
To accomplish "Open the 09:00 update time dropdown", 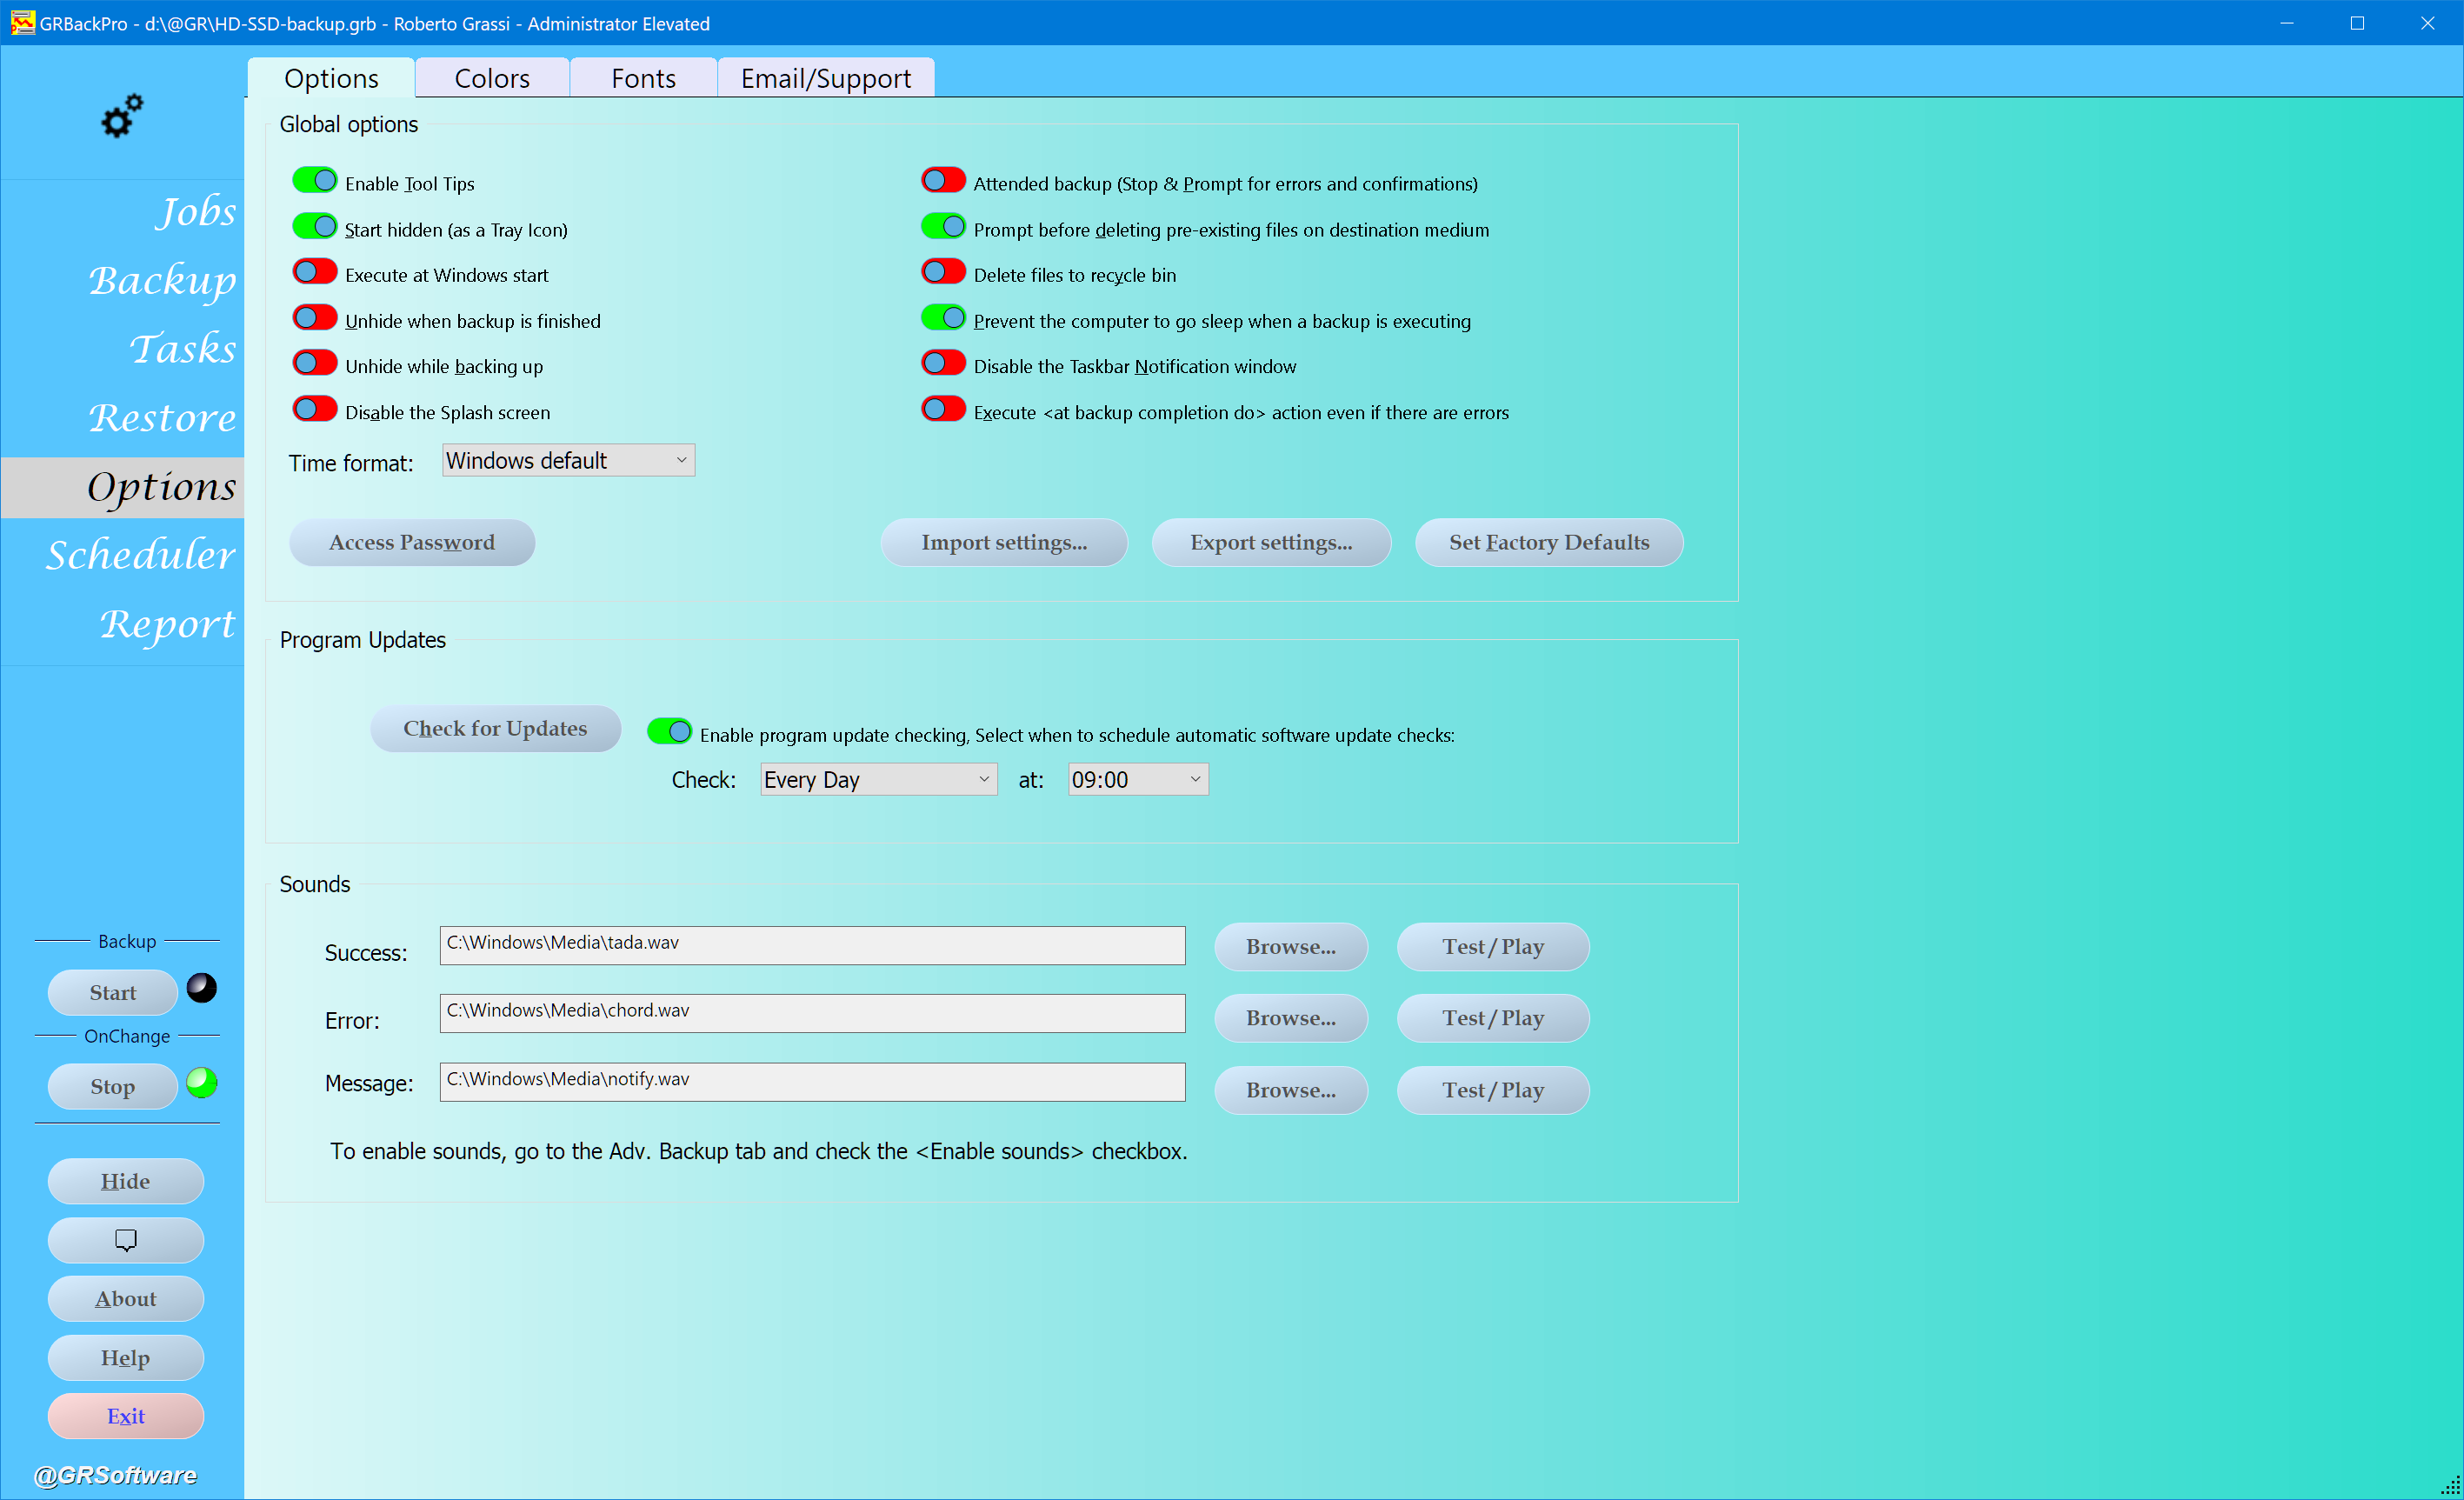I will tap(1137, 779).
